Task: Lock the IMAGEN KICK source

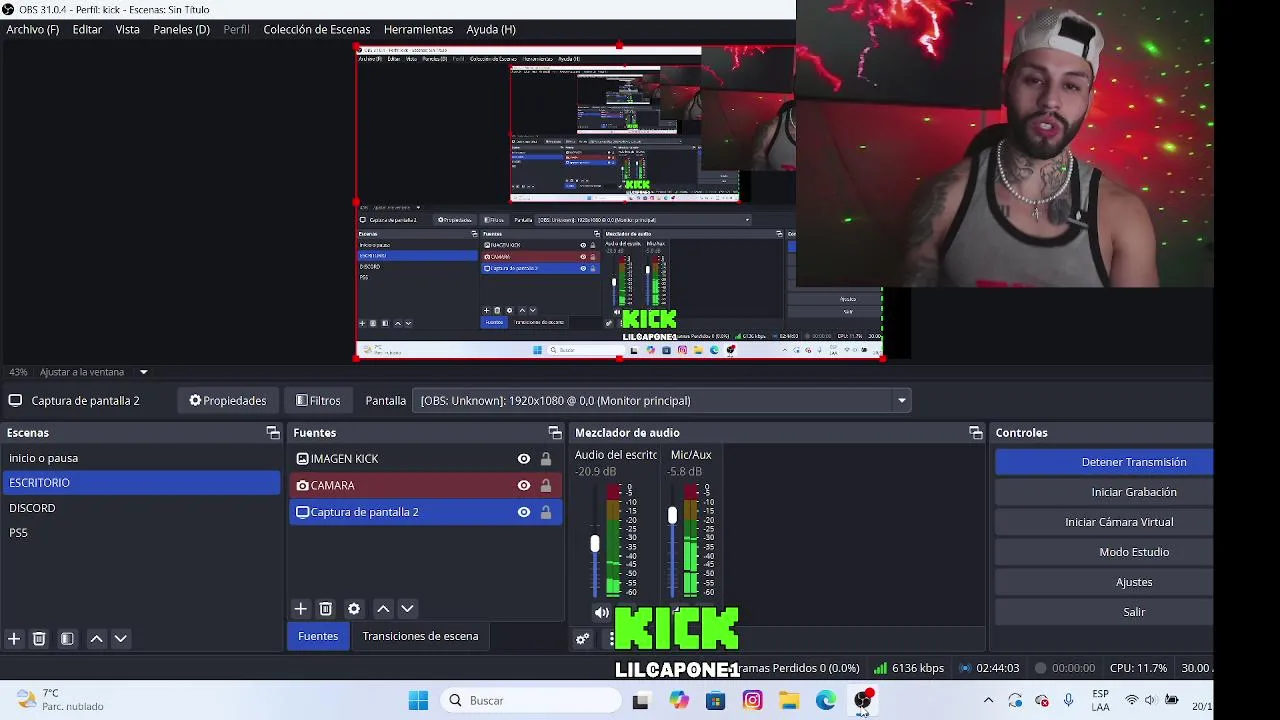Action: click(546, 459)
